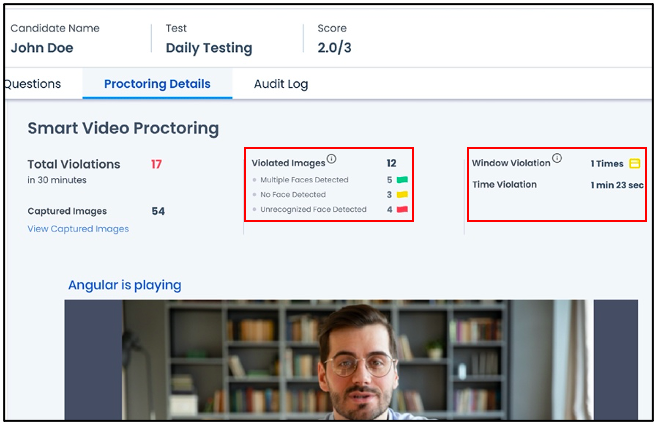The height and width of the screenshot is (426, 659).
Task: Click info icon beside Violated Images
Action: pos(331,159)
